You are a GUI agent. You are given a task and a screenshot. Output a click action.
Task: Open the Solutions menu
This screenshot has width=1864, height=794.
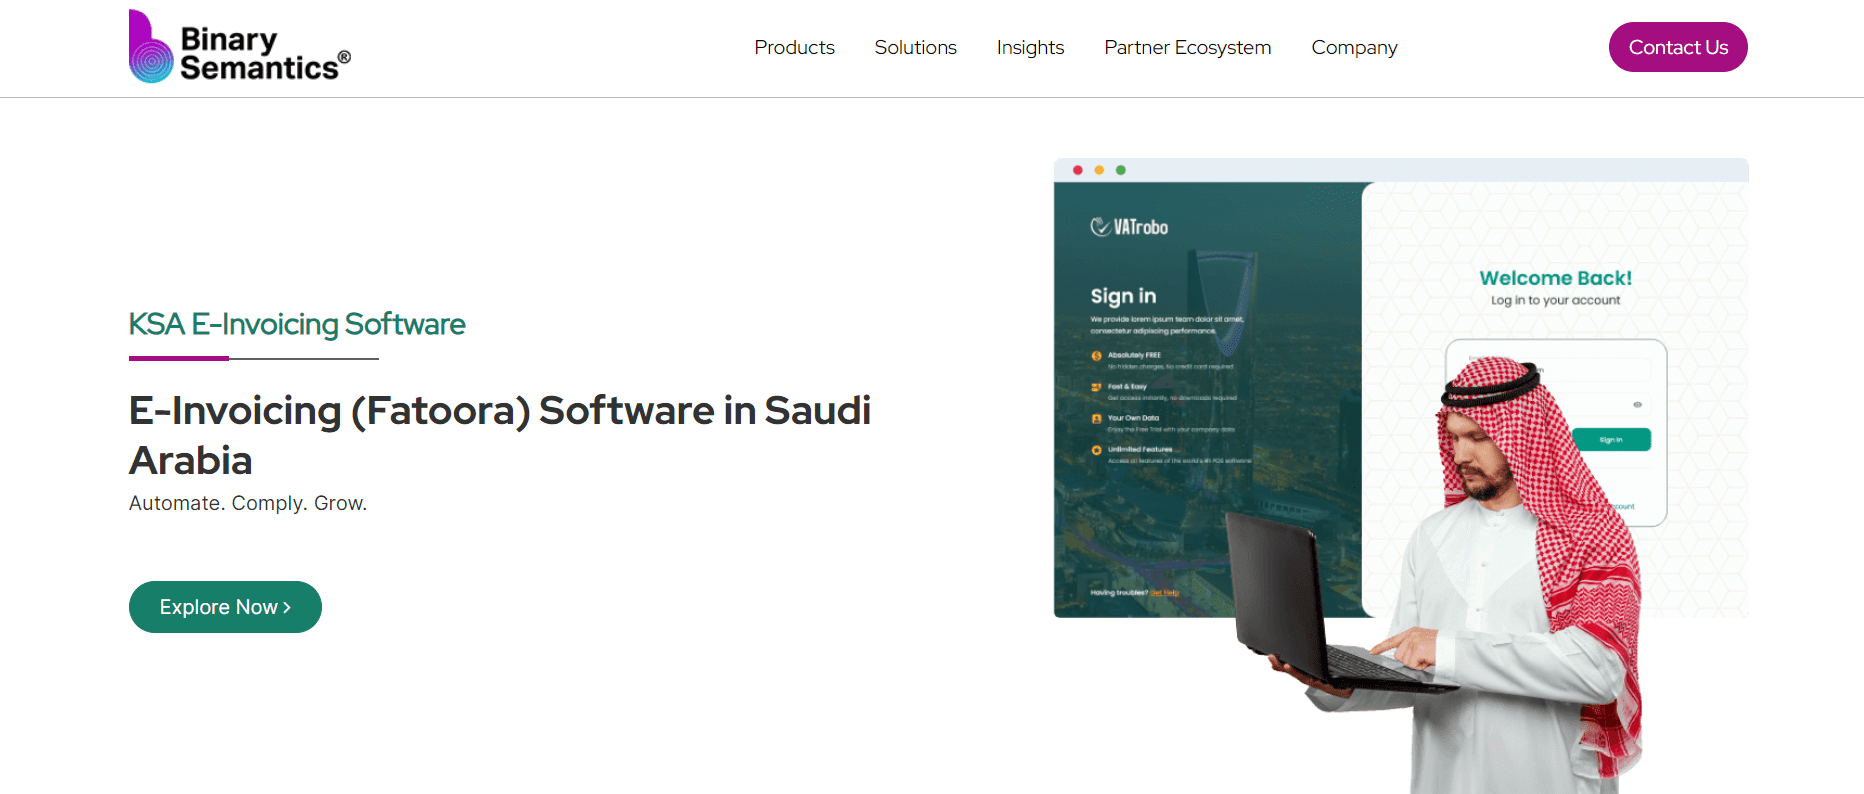915,47
